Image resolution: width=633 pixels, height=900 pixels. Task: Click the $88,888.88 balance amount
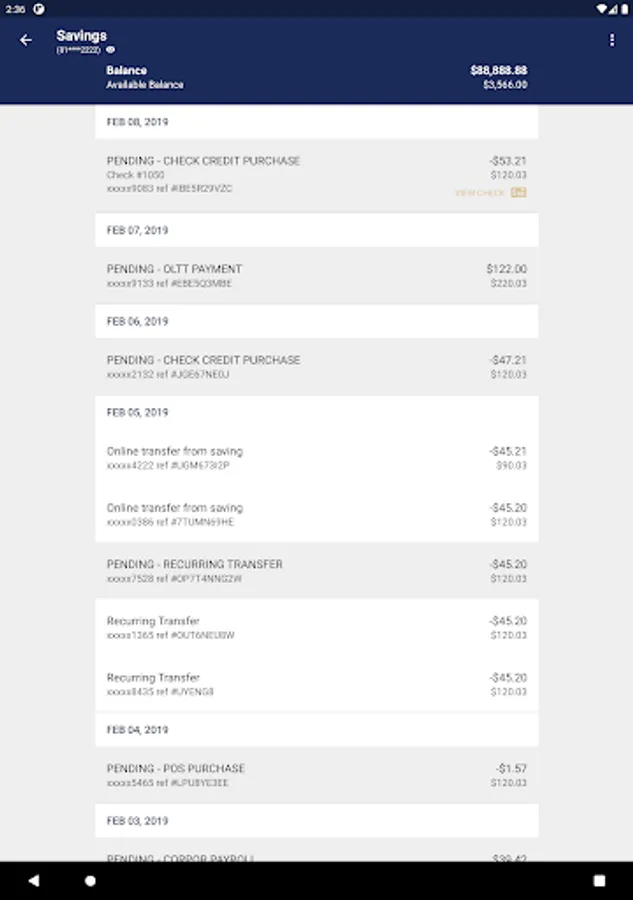coord(498,71)
